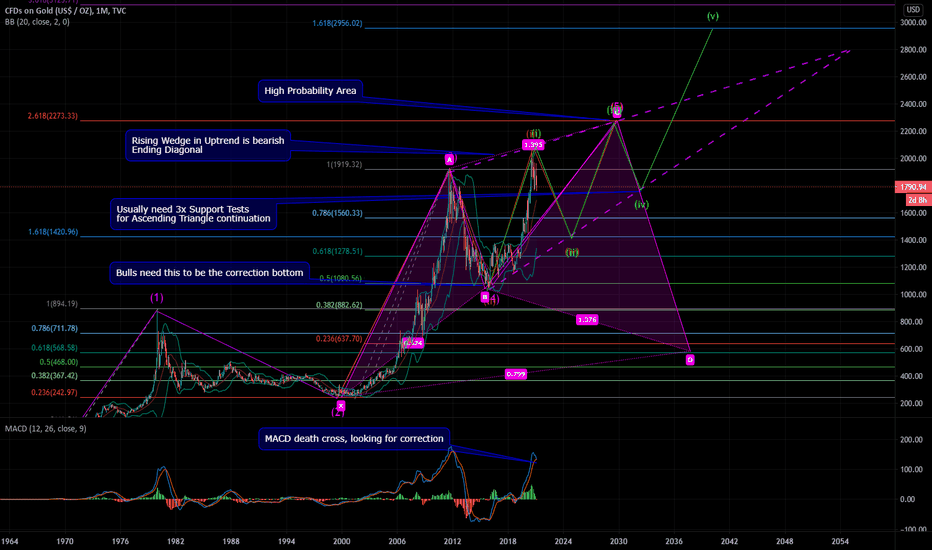This screenshot has height=550, width=932.
Task: Click the harmonic pattern point X marker
Action: tap(341, 406)
